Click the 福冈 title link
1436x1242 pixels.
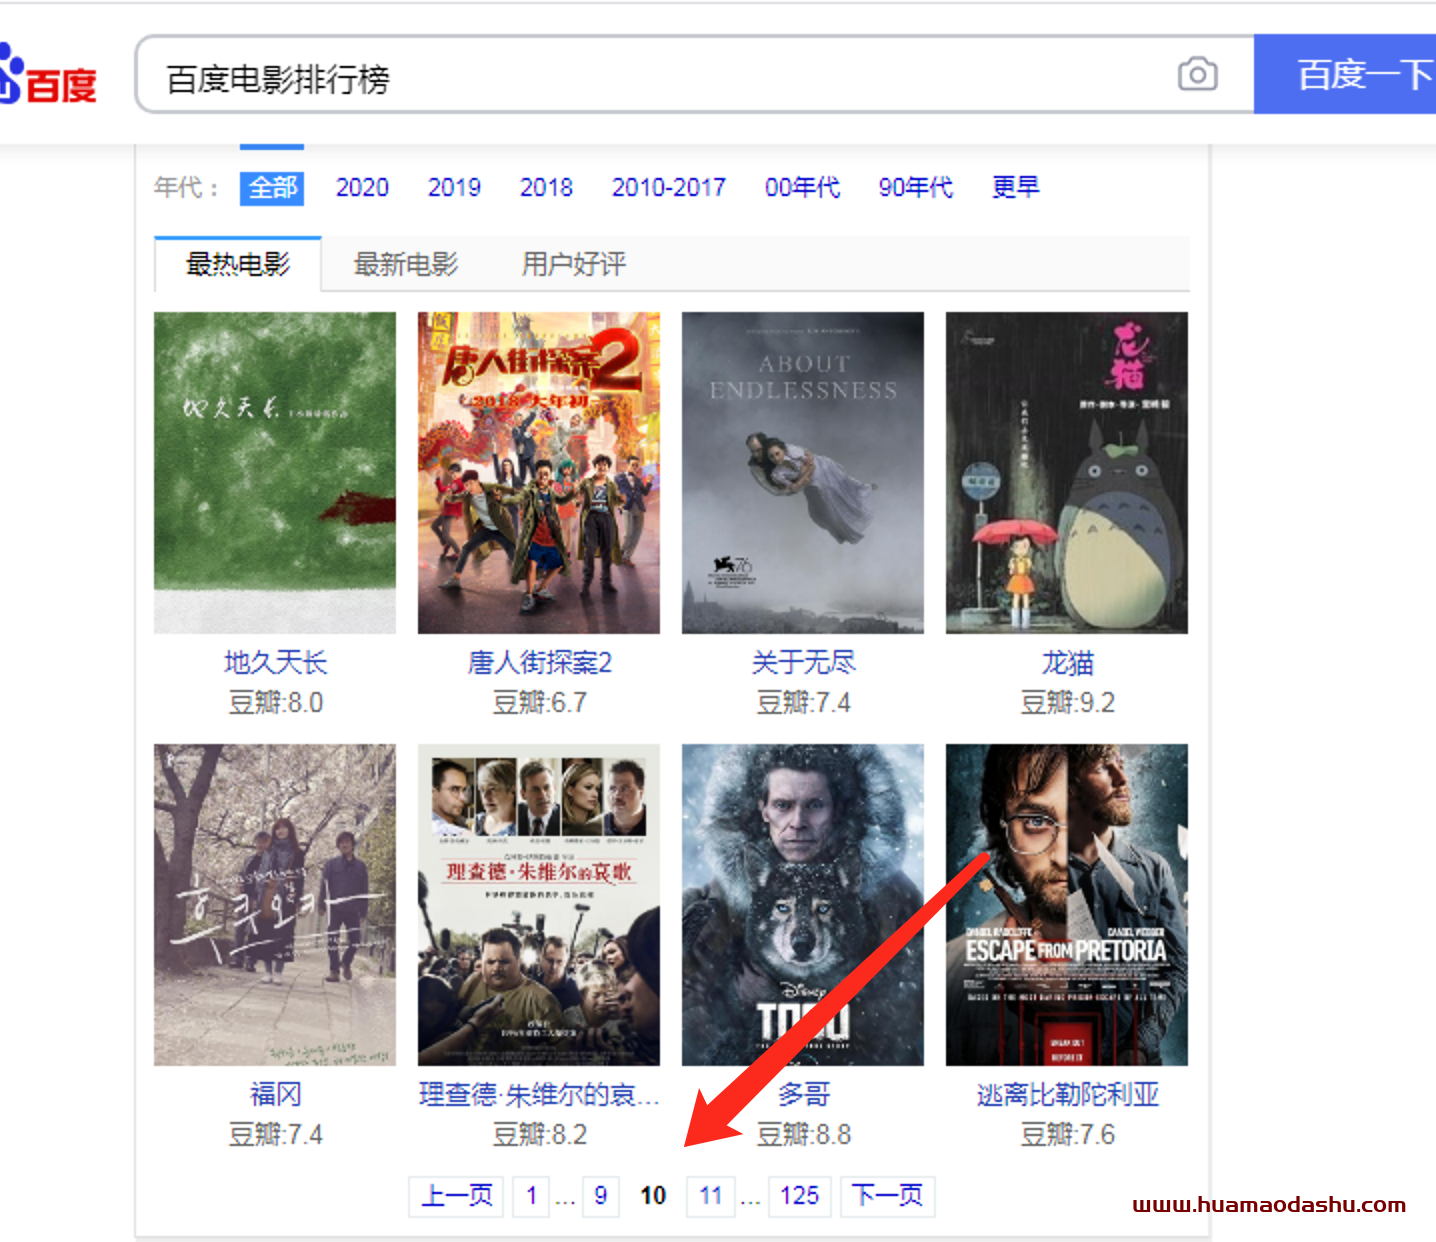click(x=275, y=1094)
